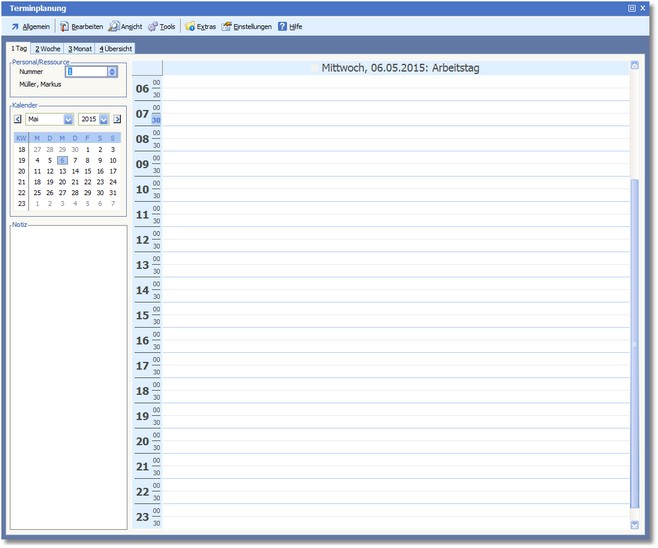The height and width of the screenshot is (548, 658).
Task: Click the Hilfe question mark icon
Action: 283,27
